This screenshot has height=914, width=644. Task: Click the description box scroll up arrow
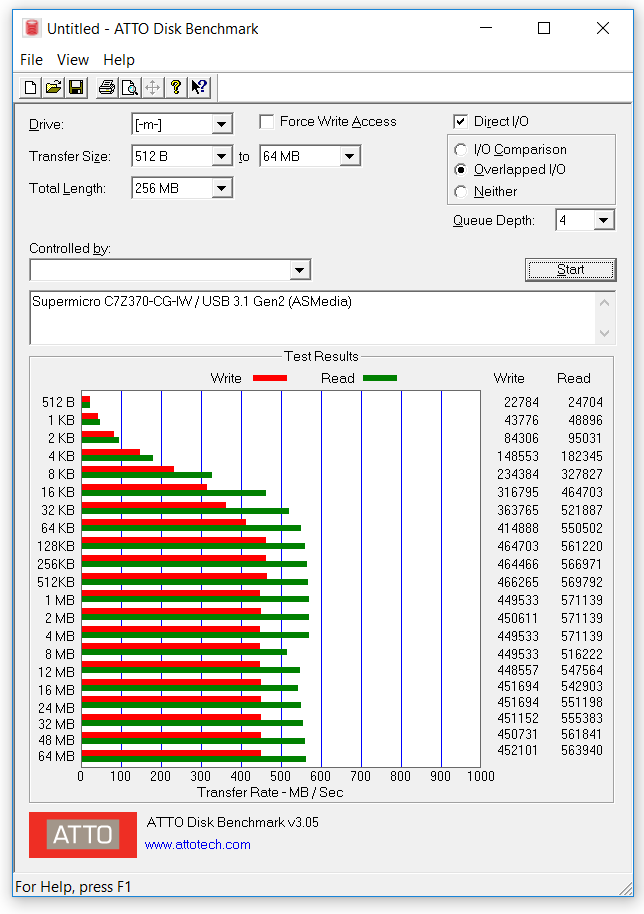604,303
